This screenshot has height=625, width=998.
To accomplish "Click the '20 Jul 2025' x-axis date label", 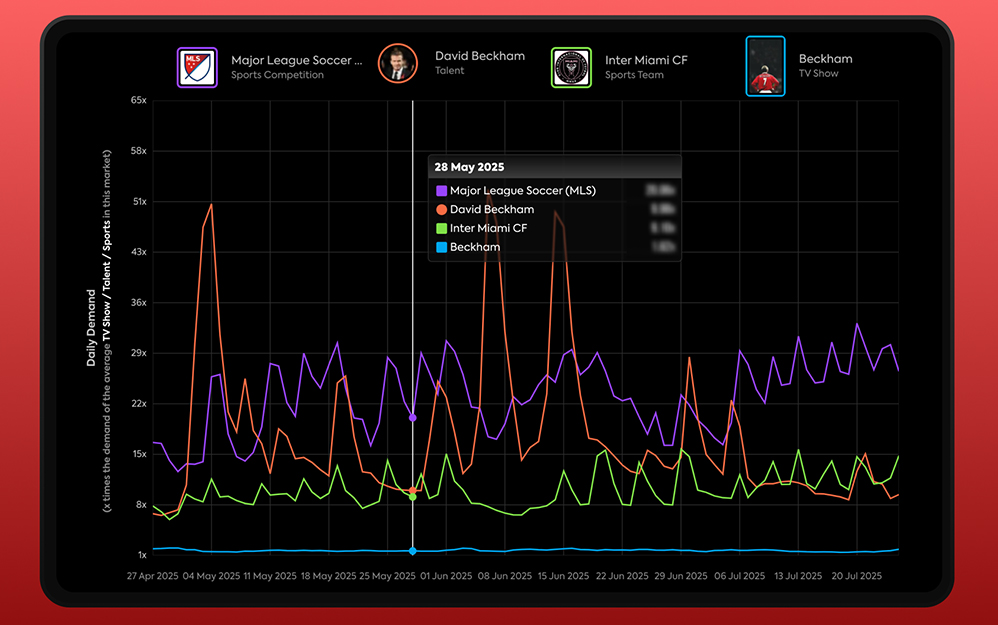I will click(857, 576).
